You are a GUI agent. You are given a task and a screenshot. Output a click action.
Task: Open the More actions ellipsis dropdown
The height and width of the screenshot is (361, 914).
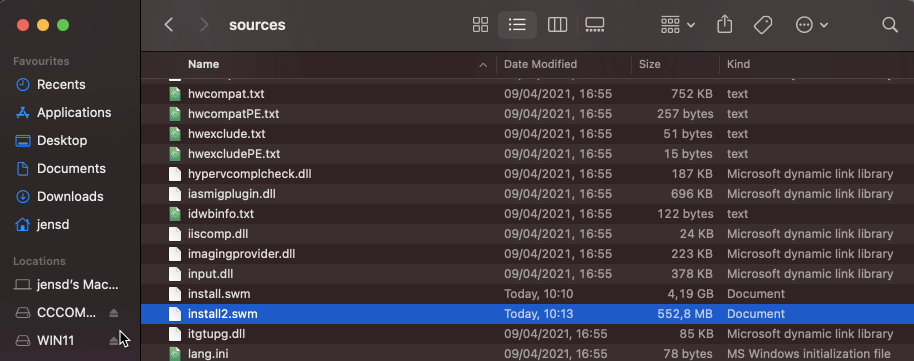click(812, 24)
